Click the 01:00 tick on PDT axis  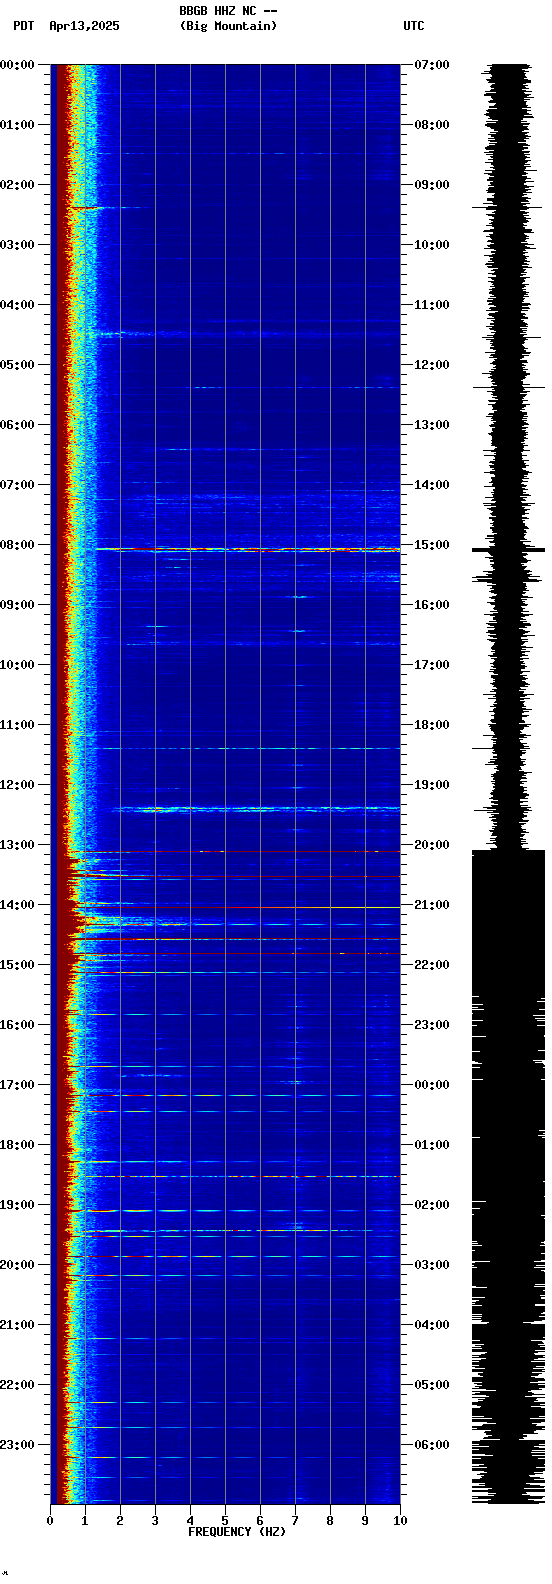pyautogui.click(x=17, y=125)
